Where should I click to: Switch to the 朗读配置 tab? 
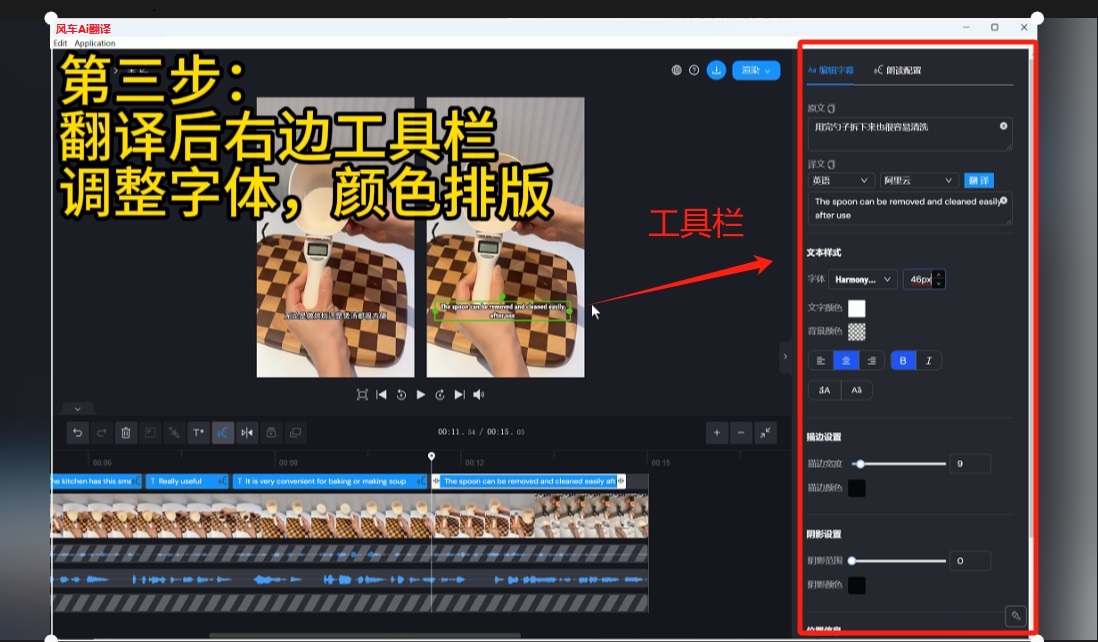(898, 70)
